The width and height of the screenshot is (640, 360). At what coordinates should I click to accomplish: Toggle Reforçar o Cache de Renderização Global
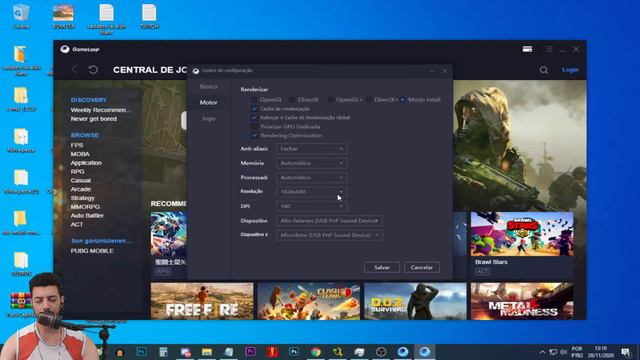(x=254, y=118)
